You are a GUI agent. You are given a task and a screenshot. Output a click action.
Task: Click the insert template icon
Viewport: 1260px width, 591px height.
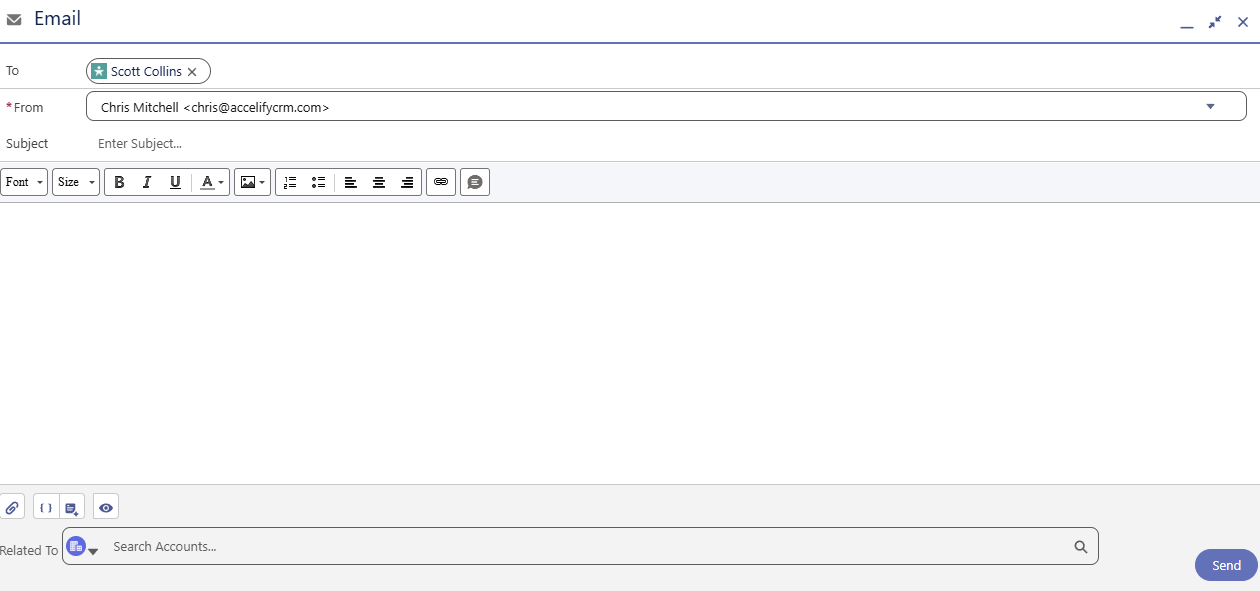click(x=72, y=507)
